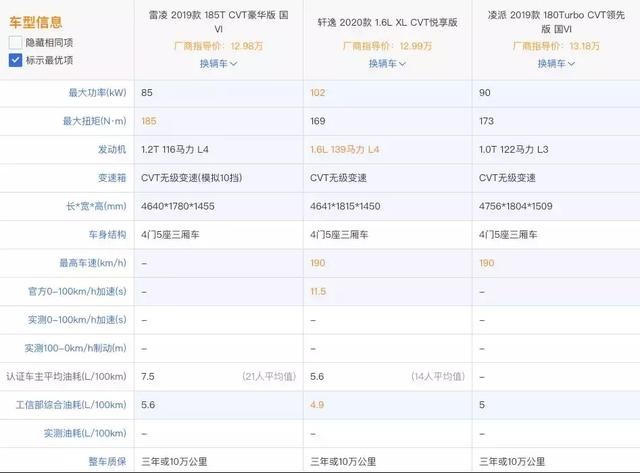The image size is (640, 473).
Task: Uncheck the 标示最优项 checkbox
Action: tap(15, 60)
